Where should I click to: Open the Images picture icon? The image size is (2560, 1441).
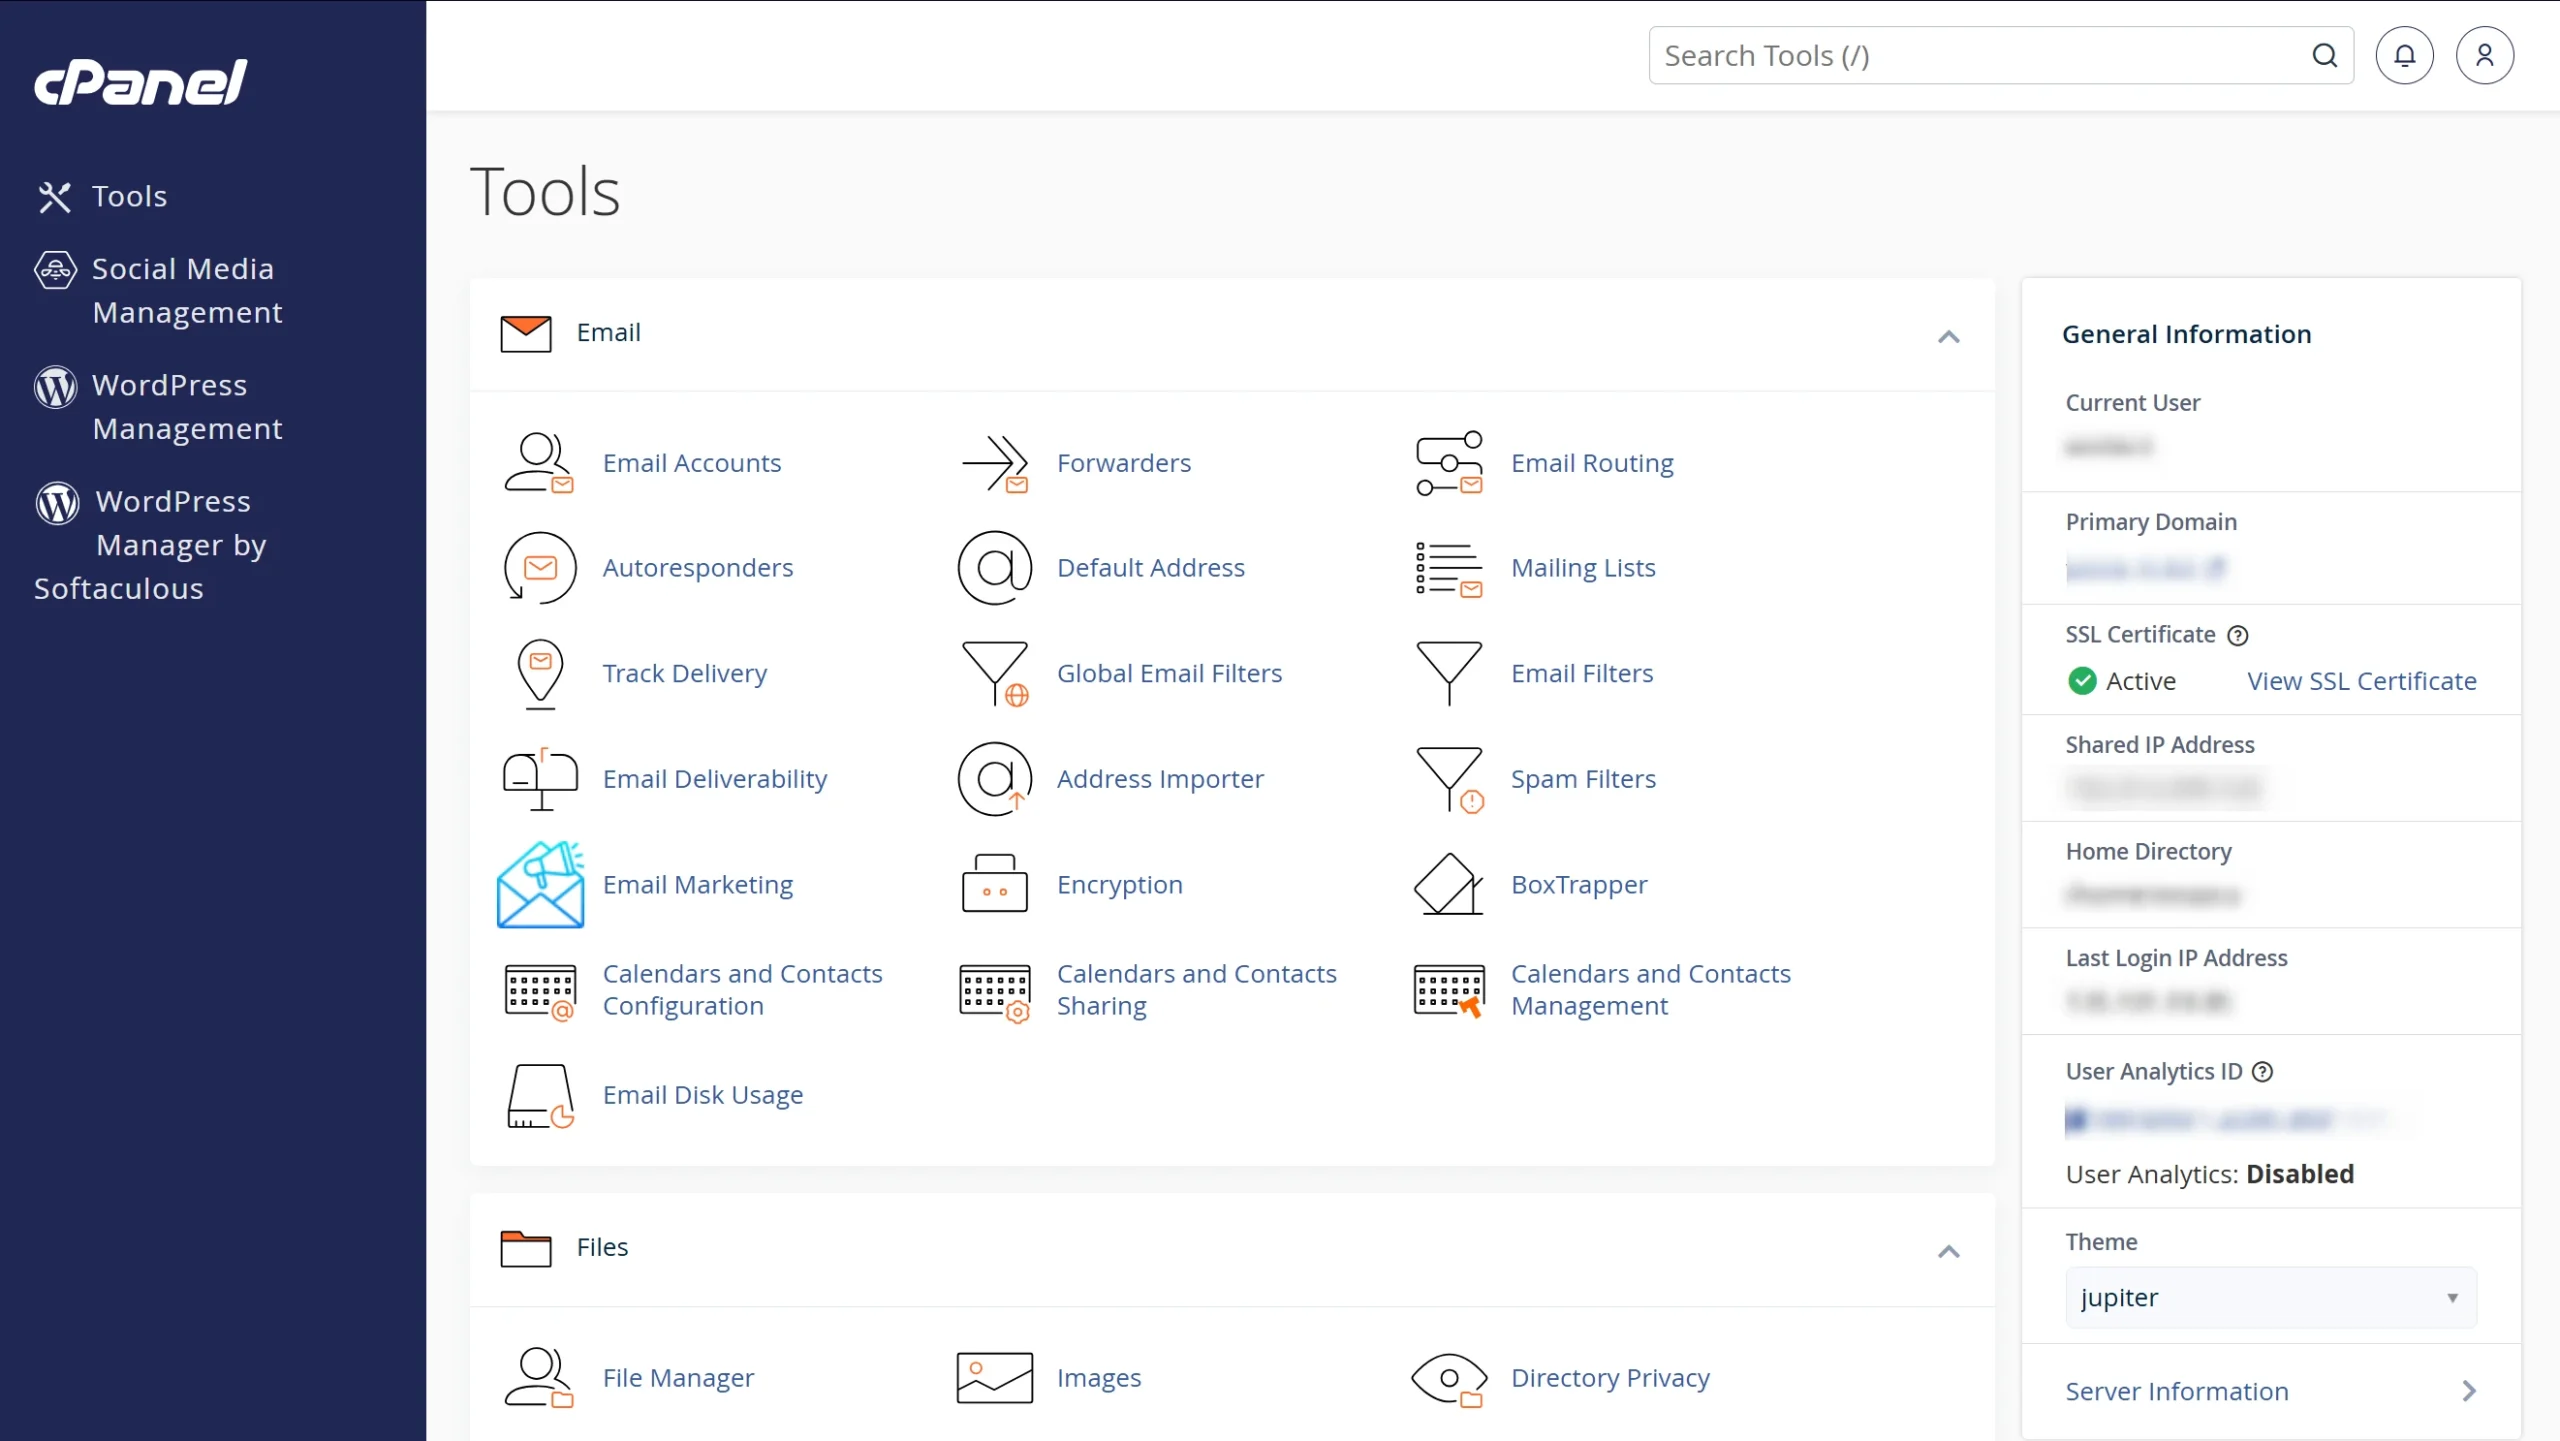(x=994, y=1378)
